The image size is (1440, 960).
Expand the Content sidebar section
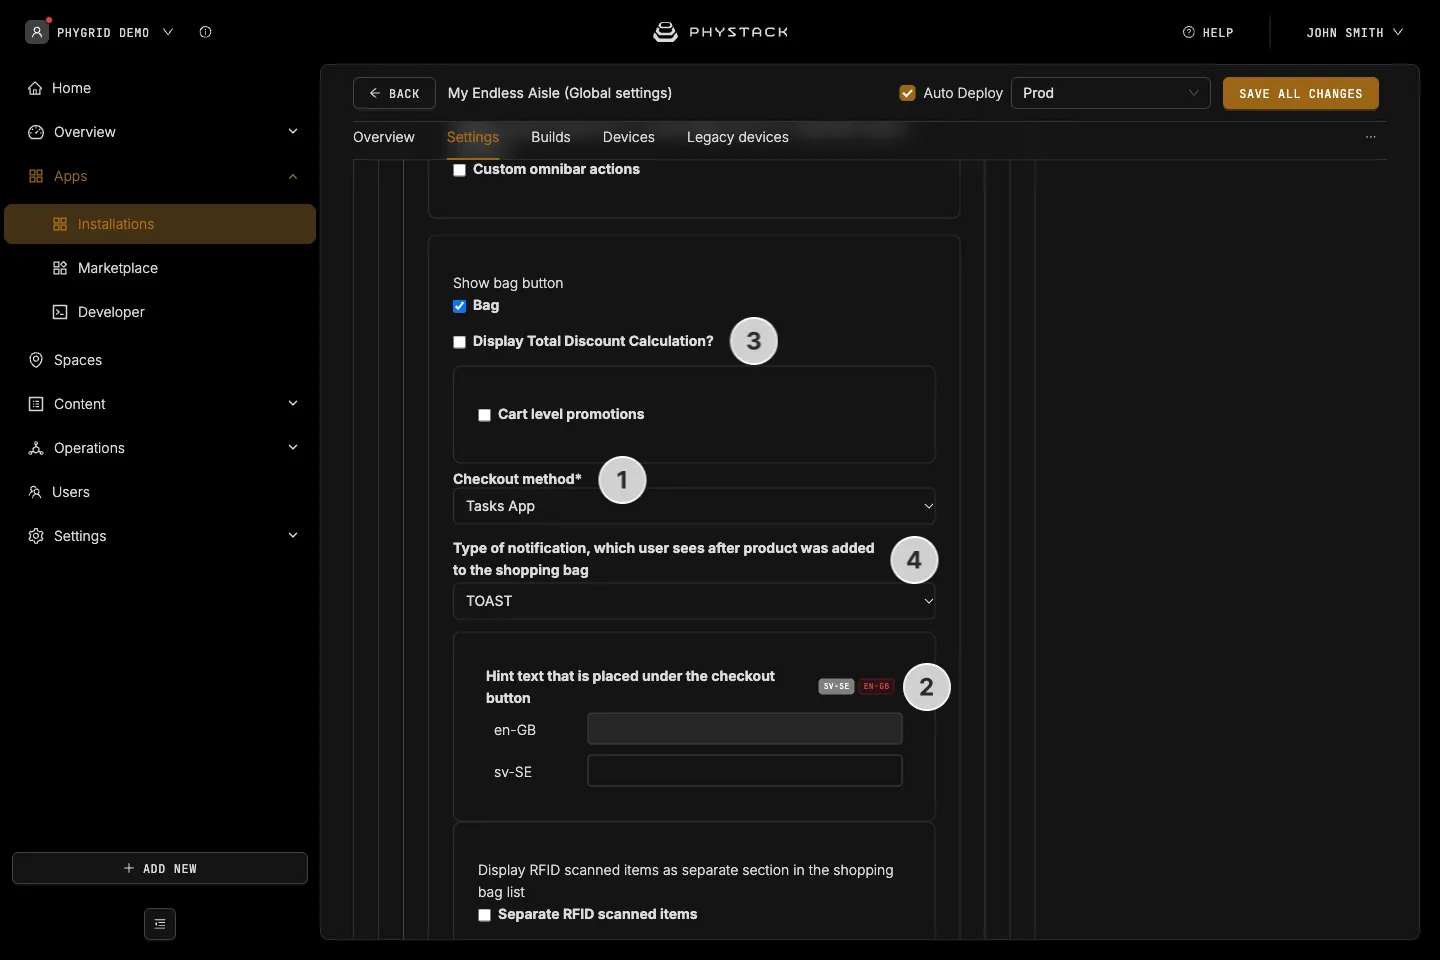293,404
